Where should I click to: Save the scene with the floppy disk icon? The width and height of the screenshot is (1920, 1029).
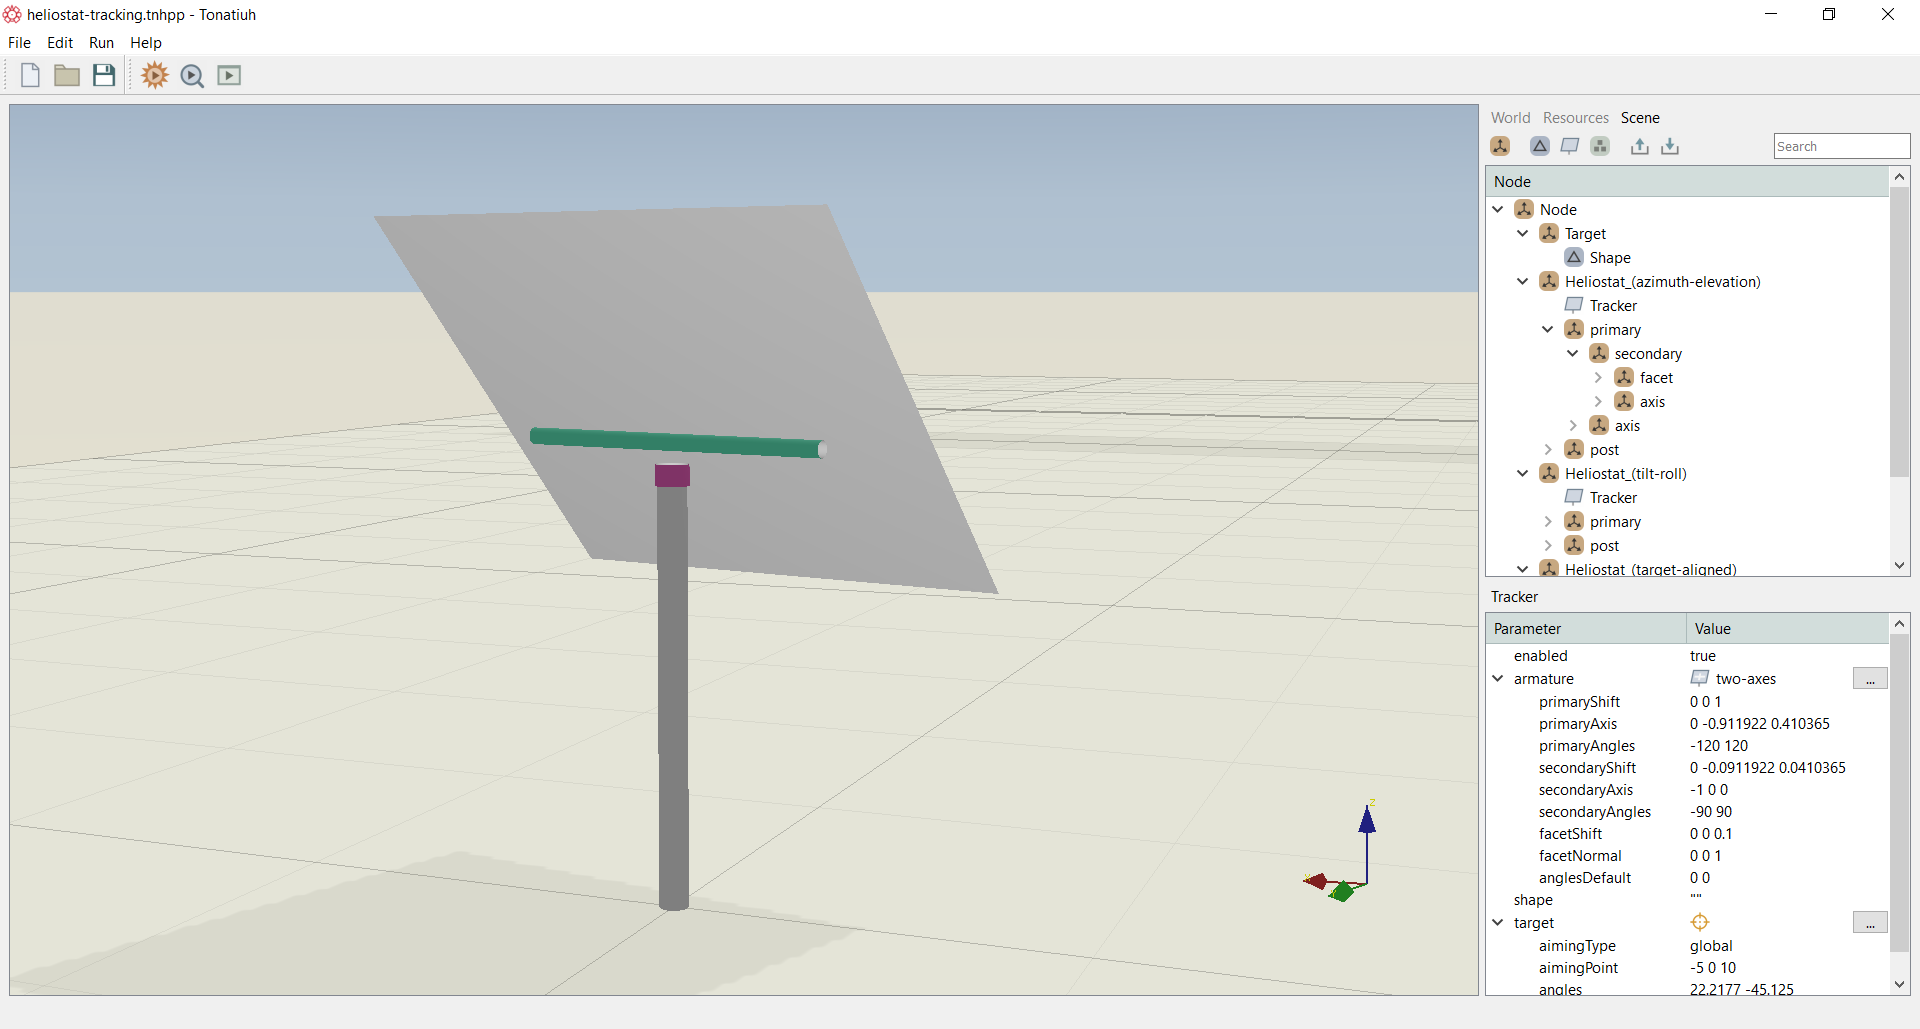[104, 75]
